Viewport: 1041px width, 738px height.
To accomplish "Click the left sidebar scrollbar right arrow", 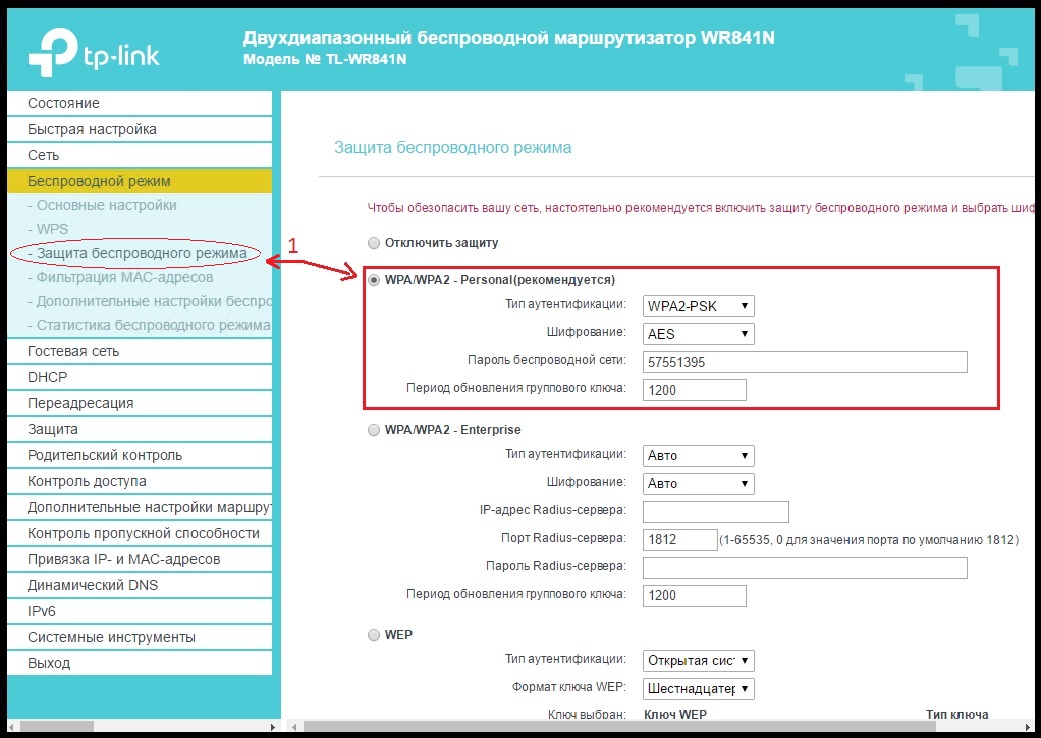I will click(x=273, y=727).
